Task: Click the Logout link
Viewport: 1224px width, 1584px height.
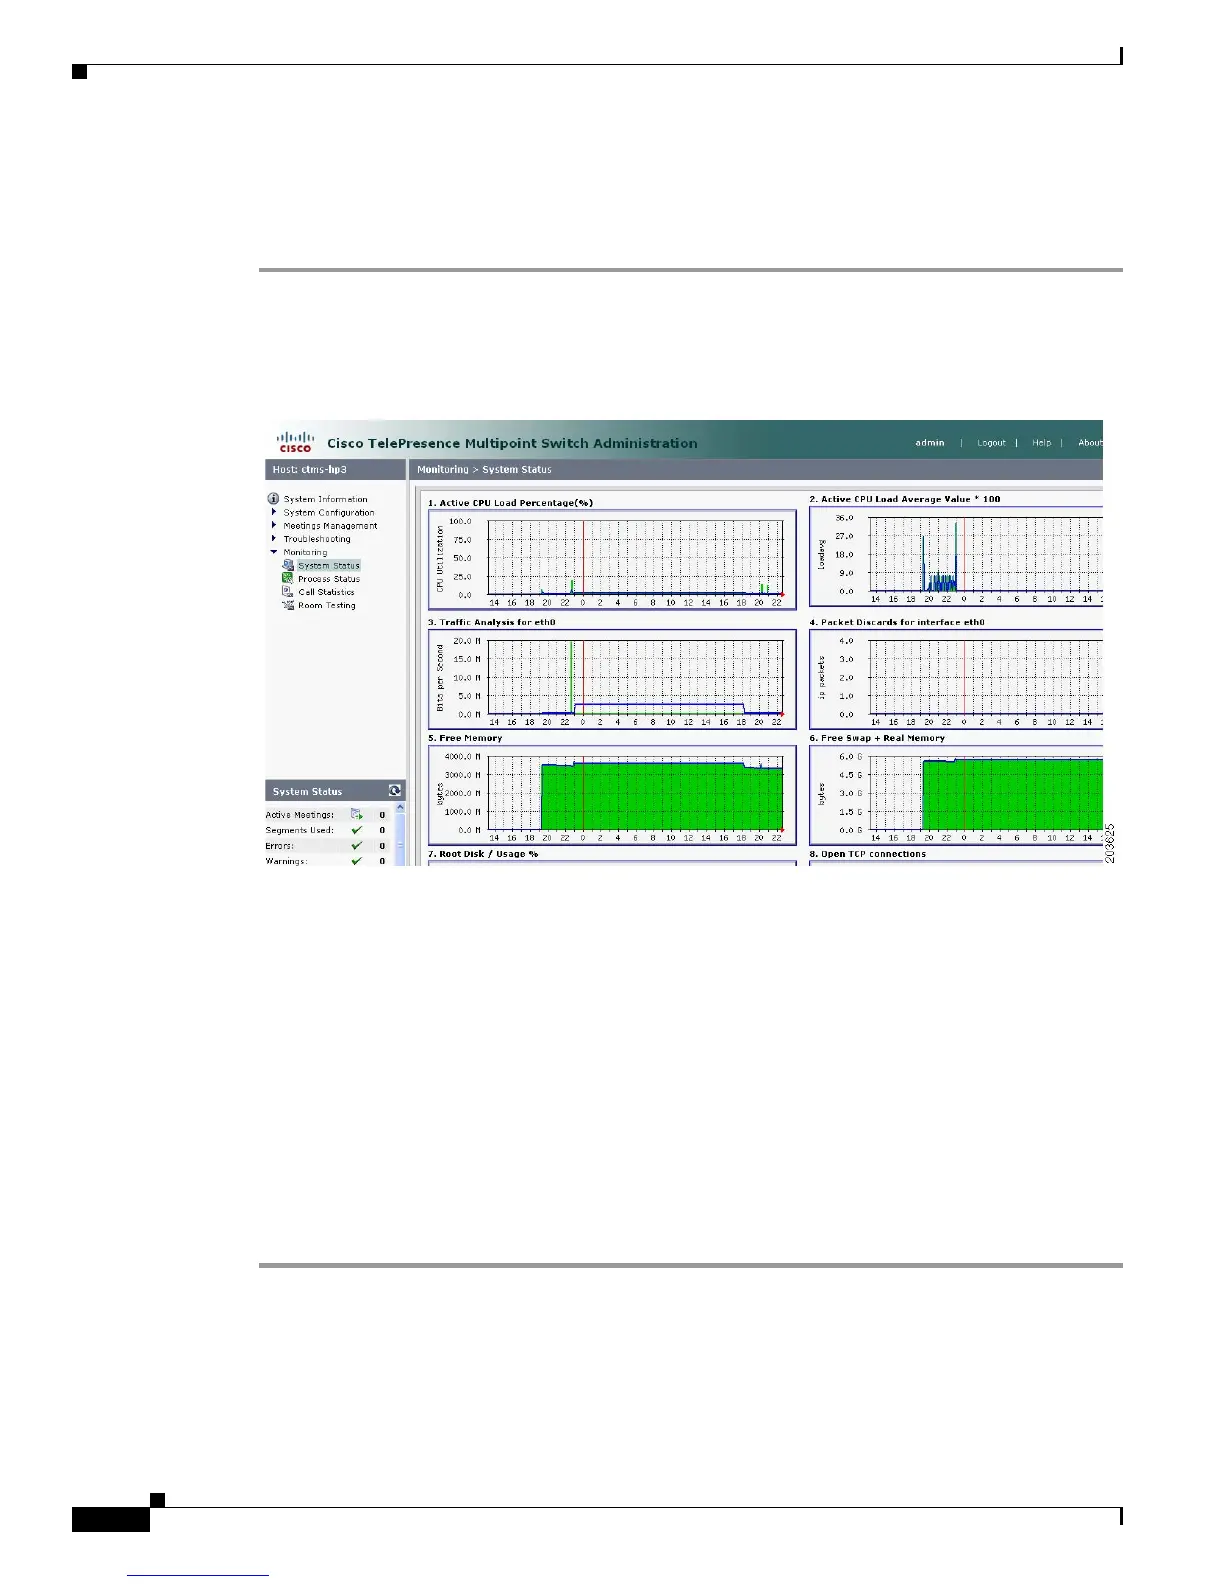Action: [991, 442]
